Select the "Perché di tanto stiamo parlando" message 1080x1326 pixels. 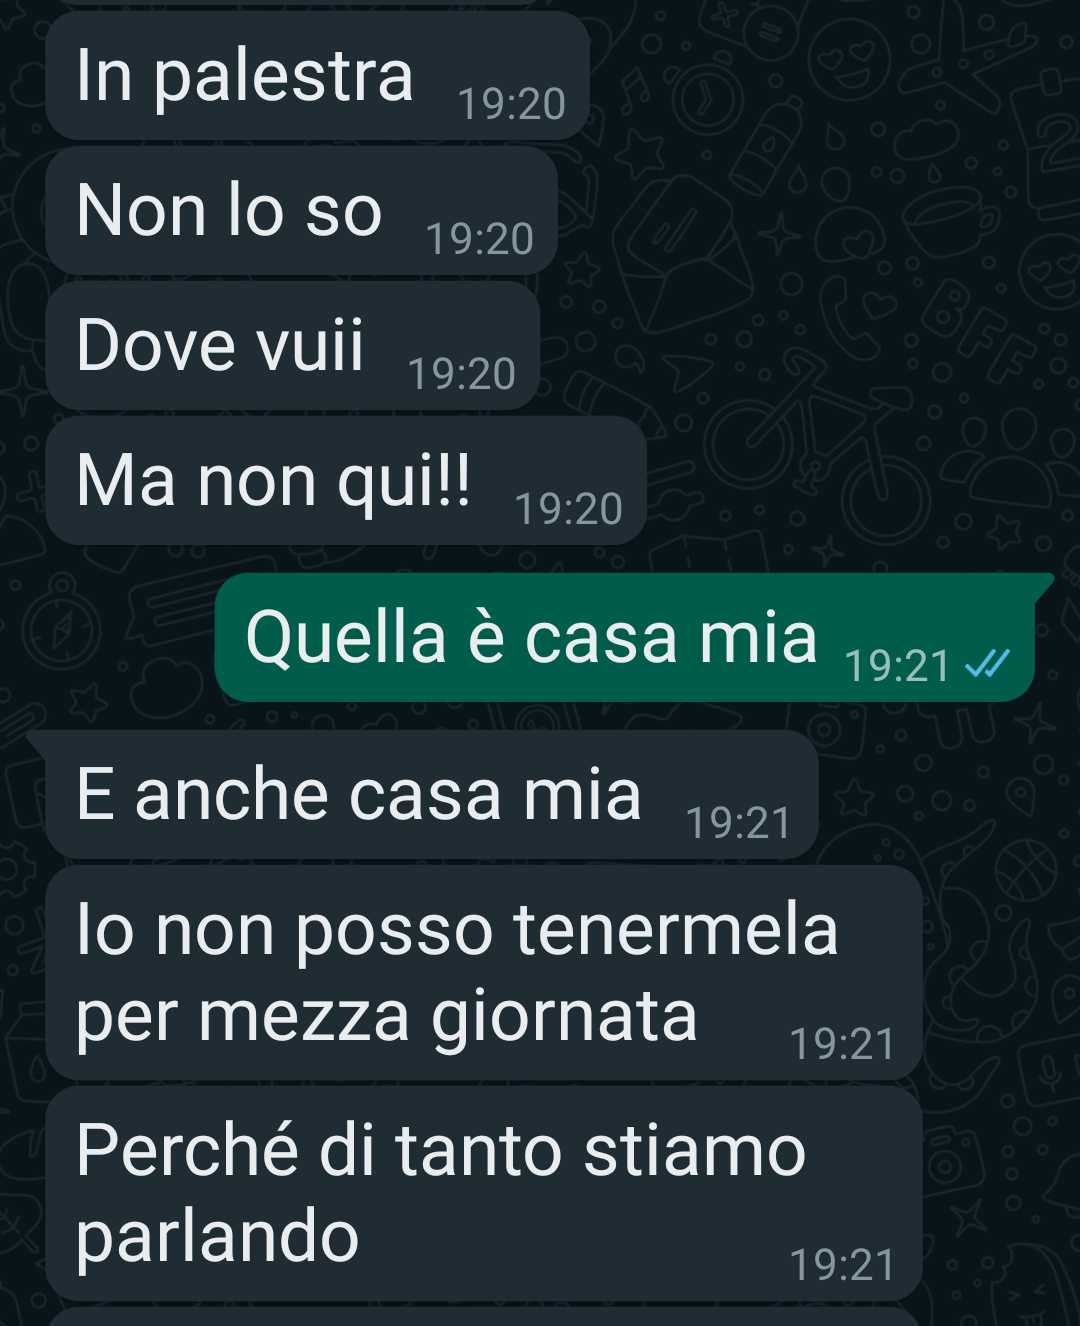click(484, 1193)
